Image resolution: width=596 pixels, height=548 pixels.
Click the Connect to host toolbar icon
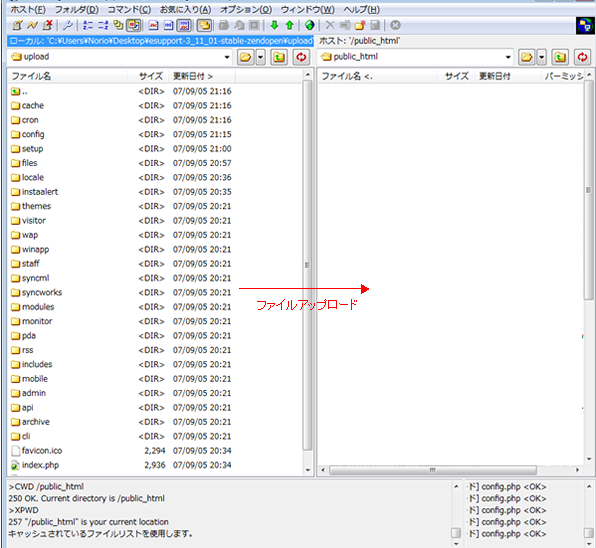pyautogui.click(x=17, y=25)
